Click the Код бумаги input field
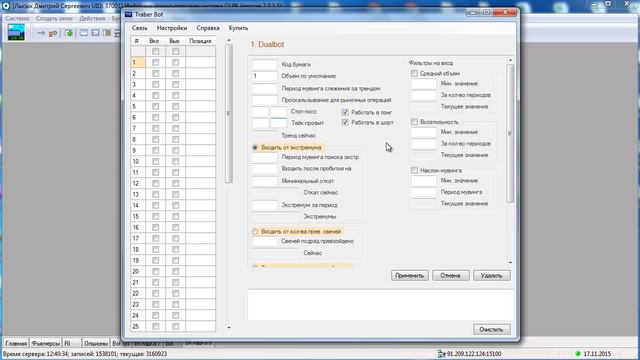The width and height of the screenshot is (640, 360). [264, 64]
